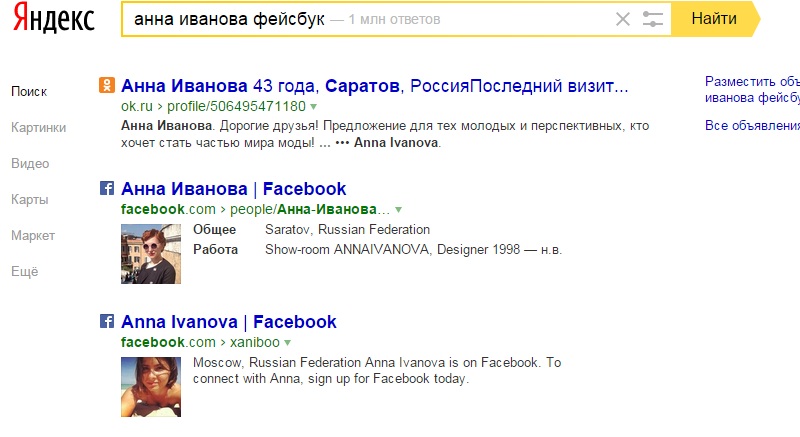Click Разместить объявление link on the right

coord(753,90)
